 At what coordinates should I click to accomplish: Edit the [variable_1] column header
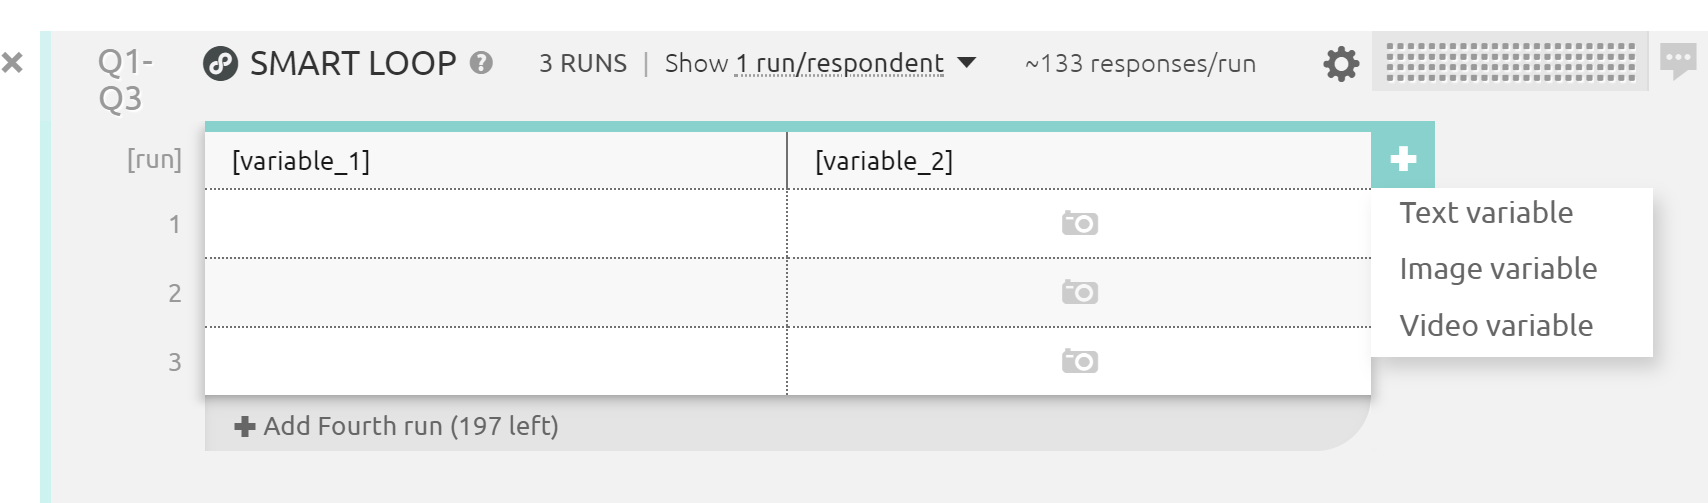click(x=301, y=161)
